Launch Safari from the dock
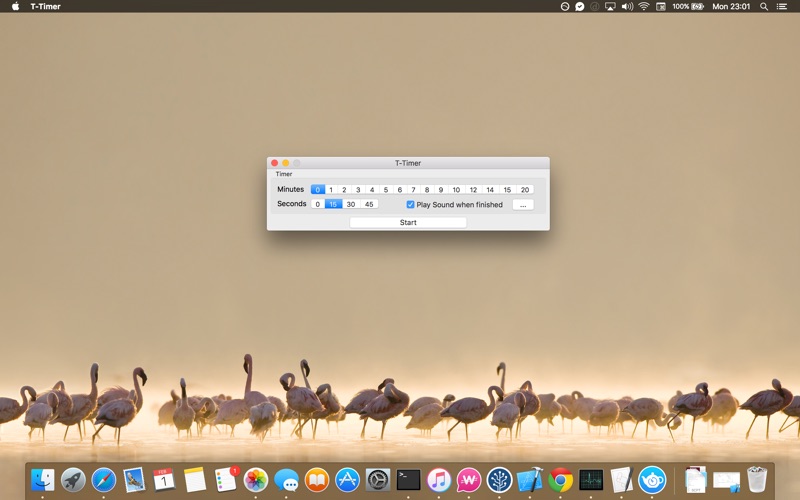 click(104, 480)
